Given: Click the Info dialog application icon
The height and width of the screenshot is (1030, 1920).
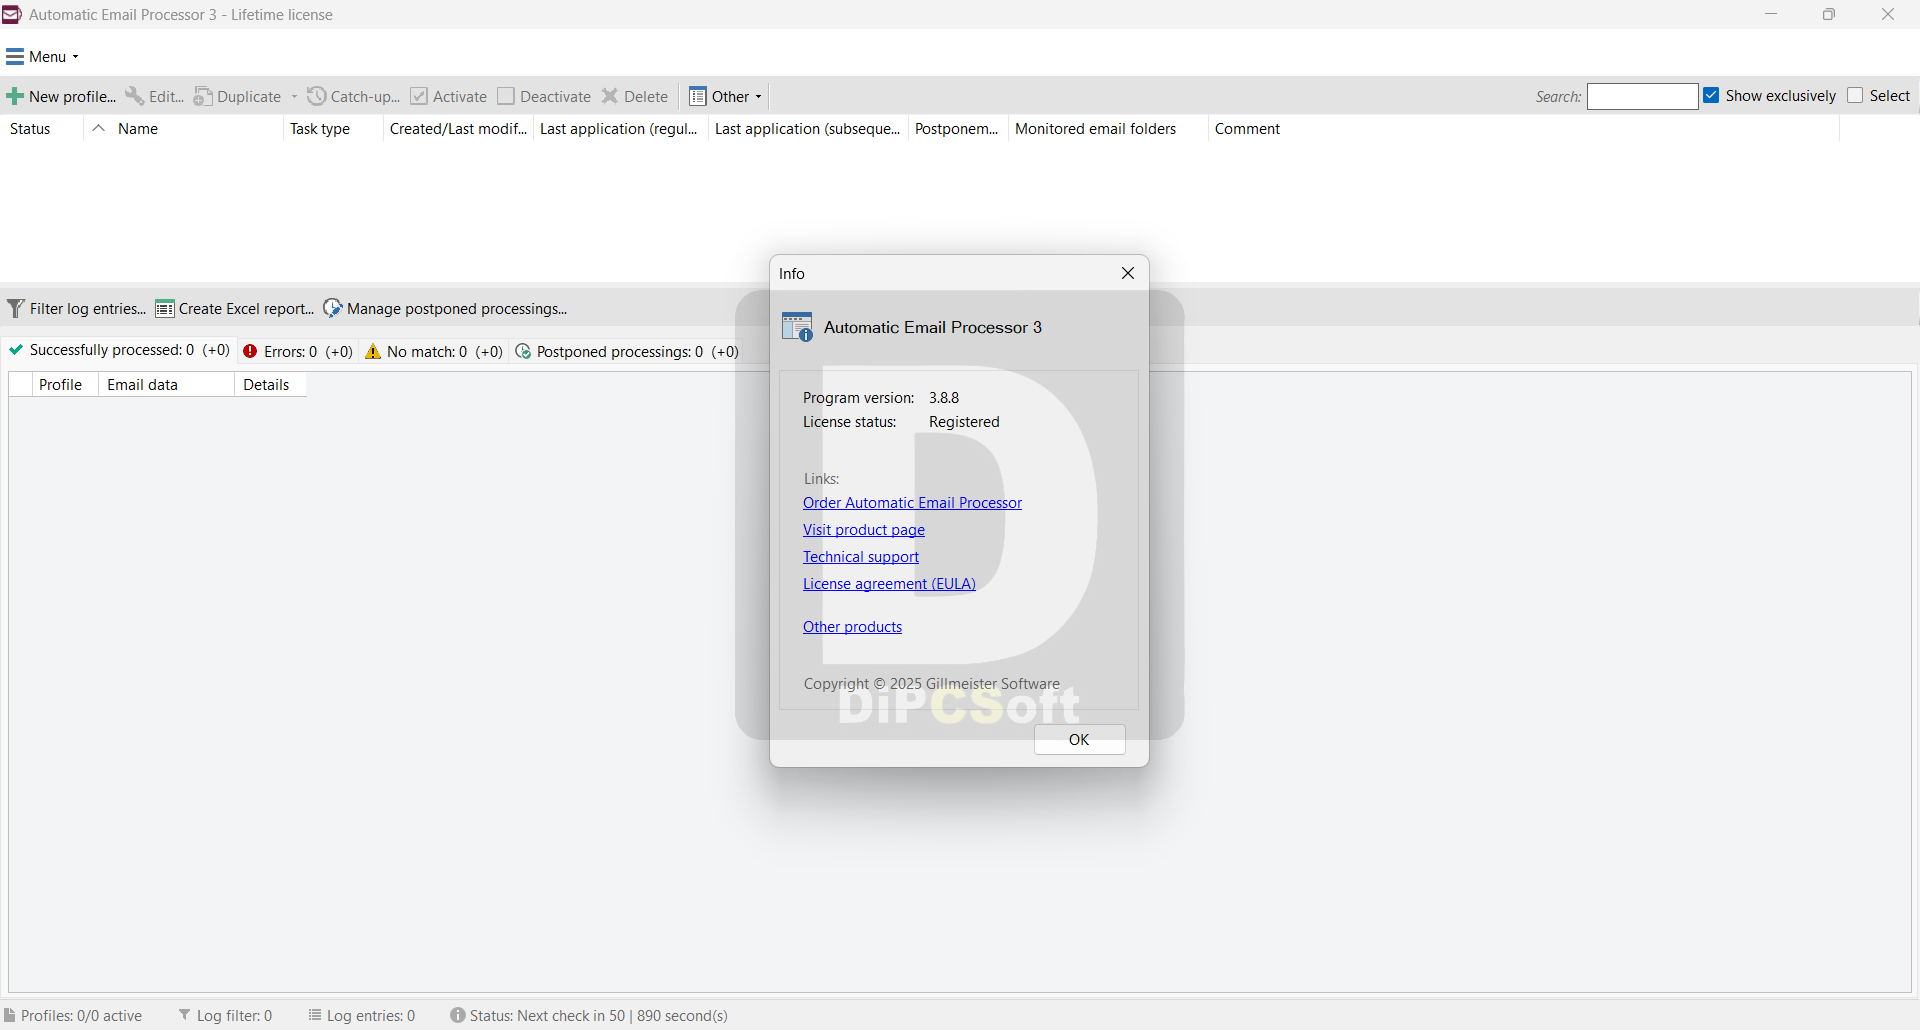Looking at the screenshot, I should pos(797,327).
